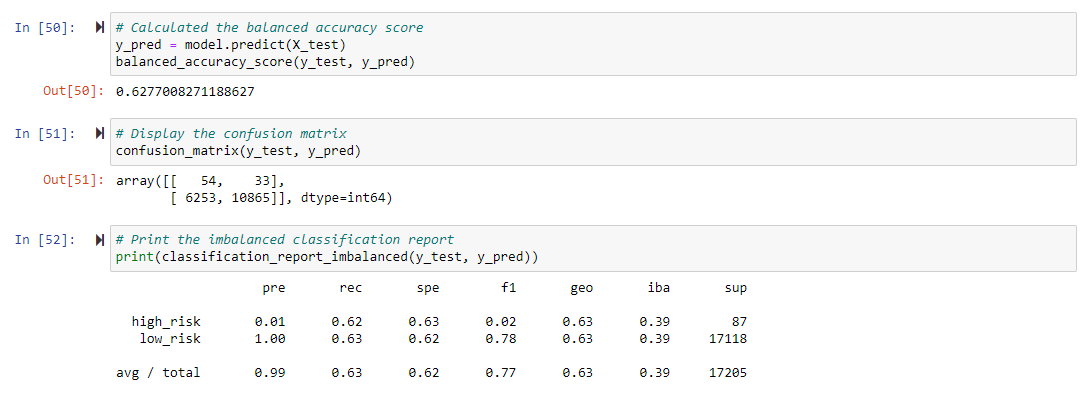The image size is (1089, 413).
Task: Click high_risk precision value 0.01
Action: [x=269, y=322]
